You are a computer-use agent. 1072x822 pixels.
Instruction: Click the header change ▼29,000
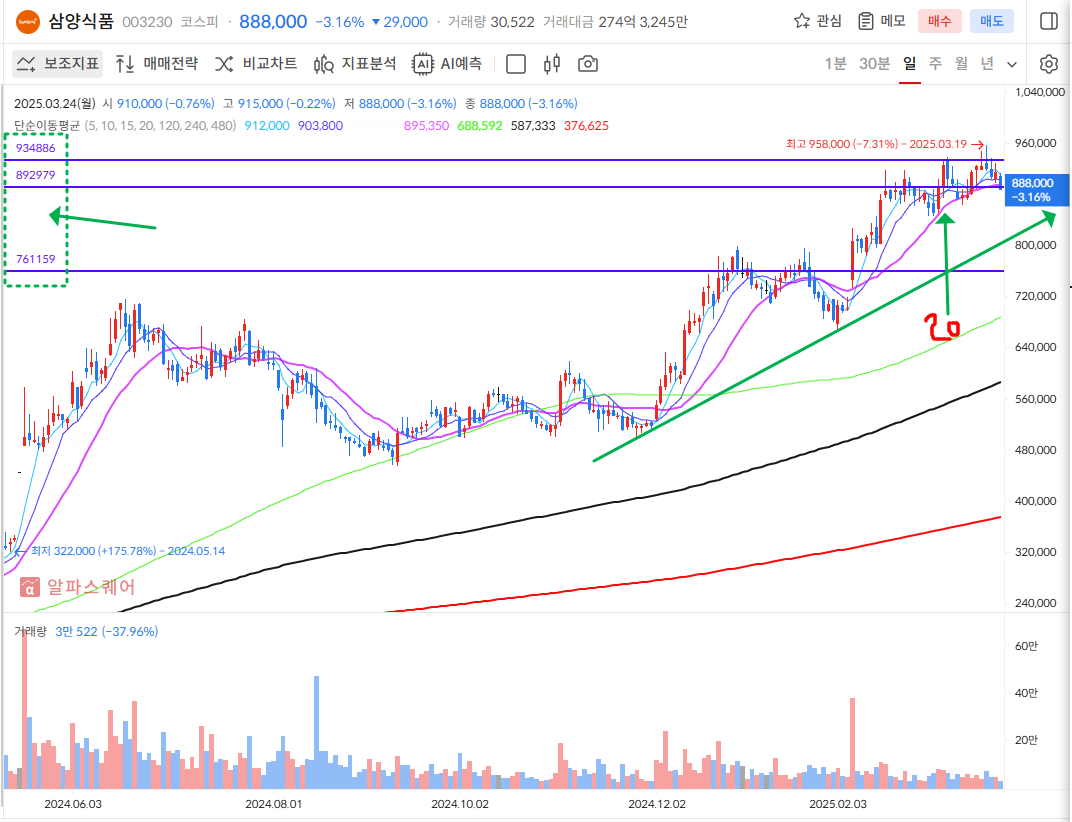399,22
